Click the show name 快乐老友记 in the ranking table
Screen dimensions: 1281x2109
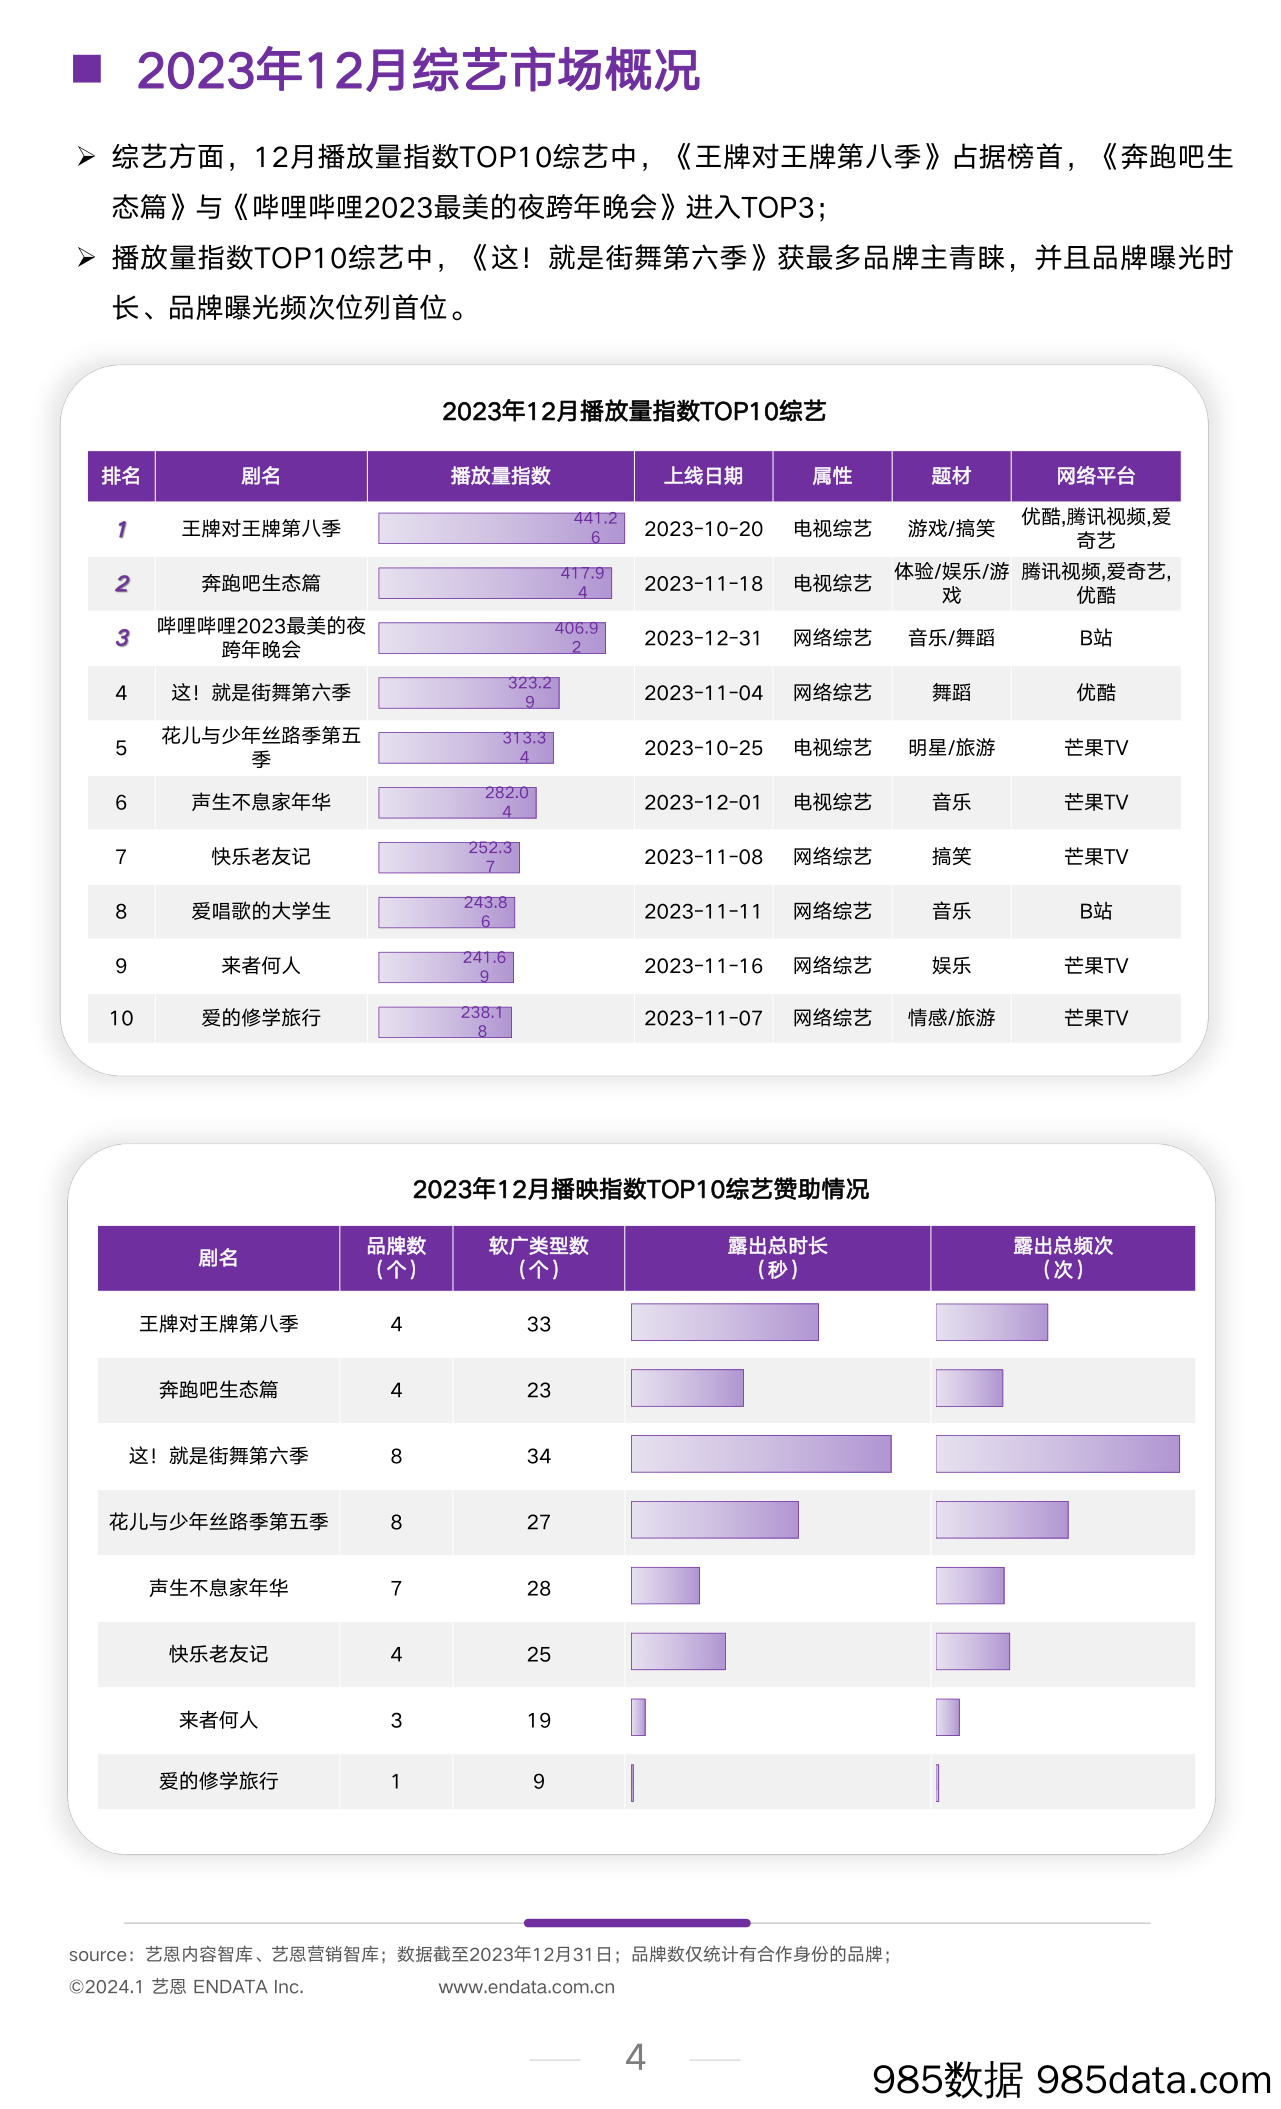tap(261, 857)
